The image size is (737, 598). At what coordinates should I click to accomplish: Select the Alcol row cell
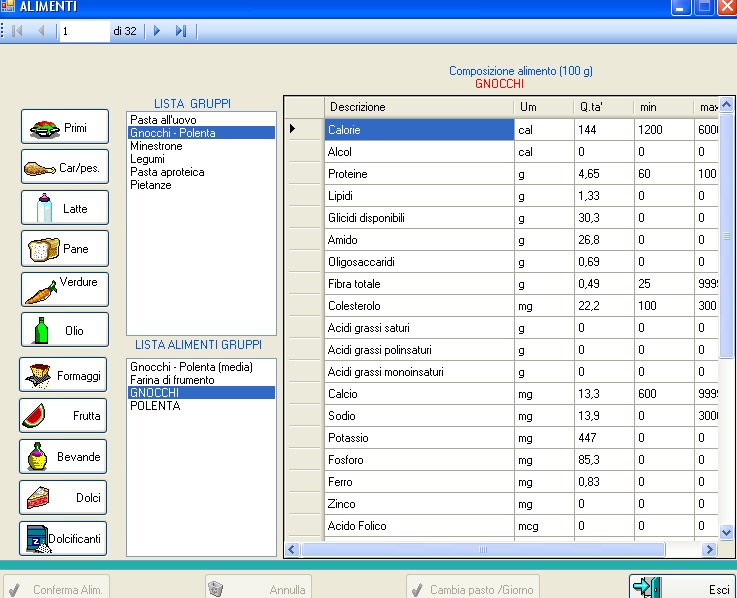tap(419, 152)
